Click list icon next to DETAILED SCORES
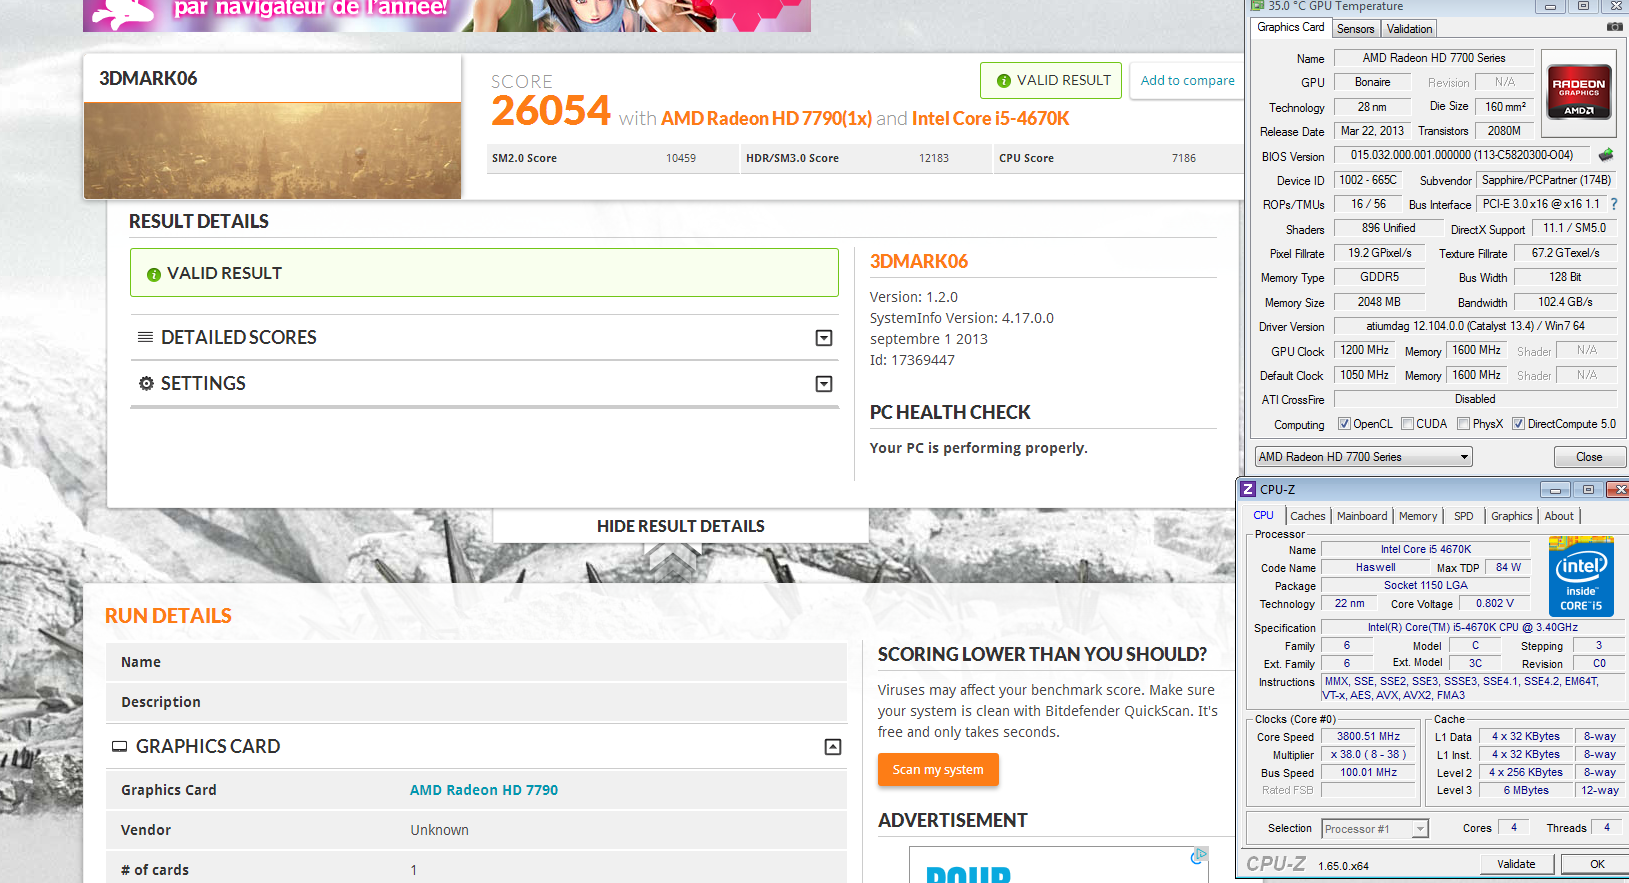Screen dimensions: 1629x883 pyautogui.click(x=145, y=337)
